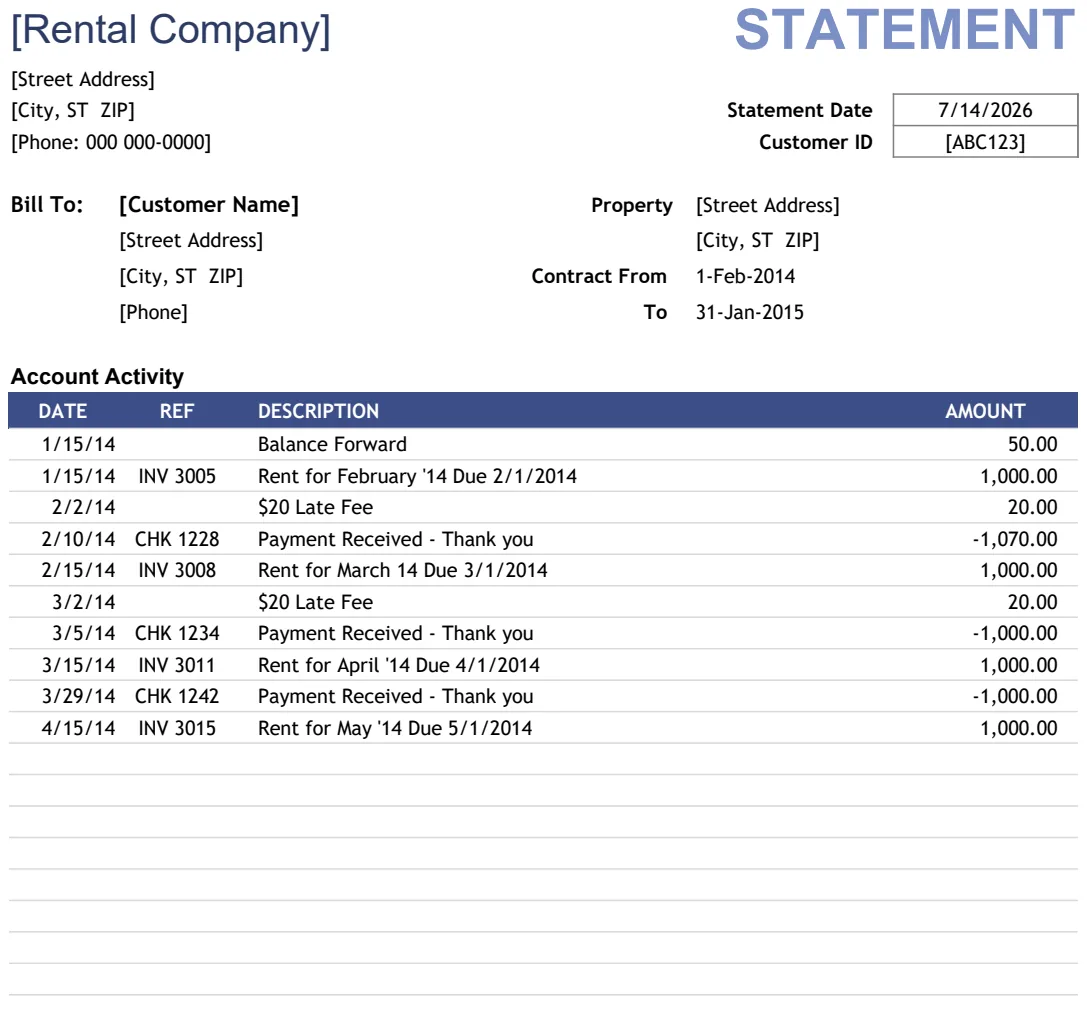Click the 3/29/14 date cell
Screen dimensions: 1087x1020
(x=78, y=696)
